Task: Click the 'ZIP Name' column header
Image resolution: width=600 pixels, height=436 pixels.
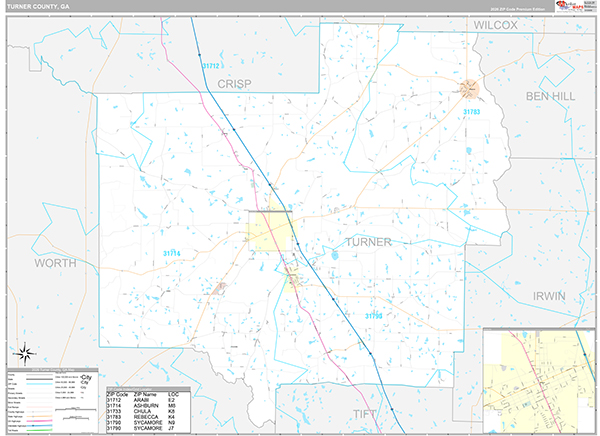Action: click(145, 394)
